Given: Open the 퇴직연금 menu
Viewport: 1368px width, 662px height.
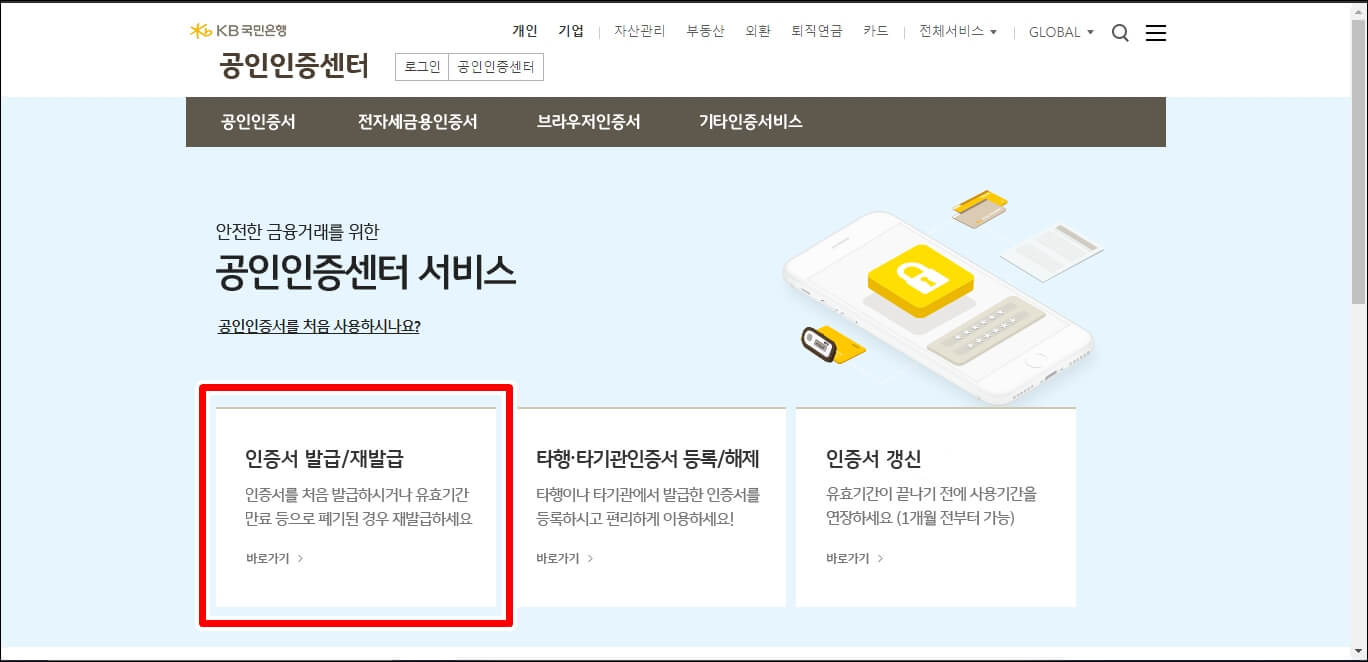Looking at the screenshot, I should coord(817,31).
